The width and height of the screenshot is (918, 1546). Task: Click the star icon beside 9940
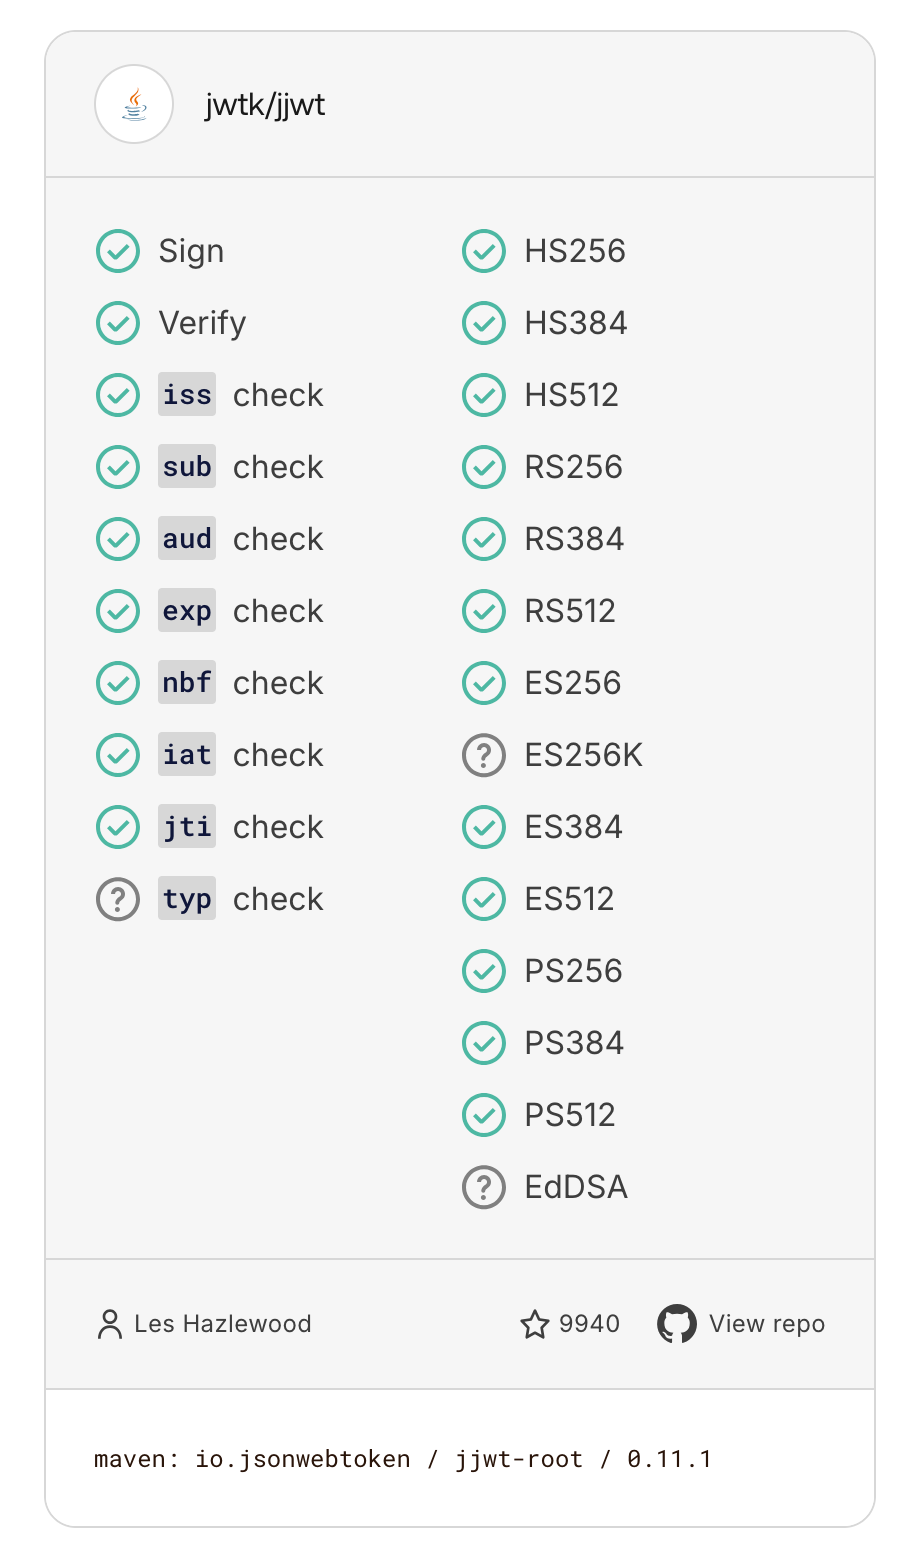coord(535,1324)
